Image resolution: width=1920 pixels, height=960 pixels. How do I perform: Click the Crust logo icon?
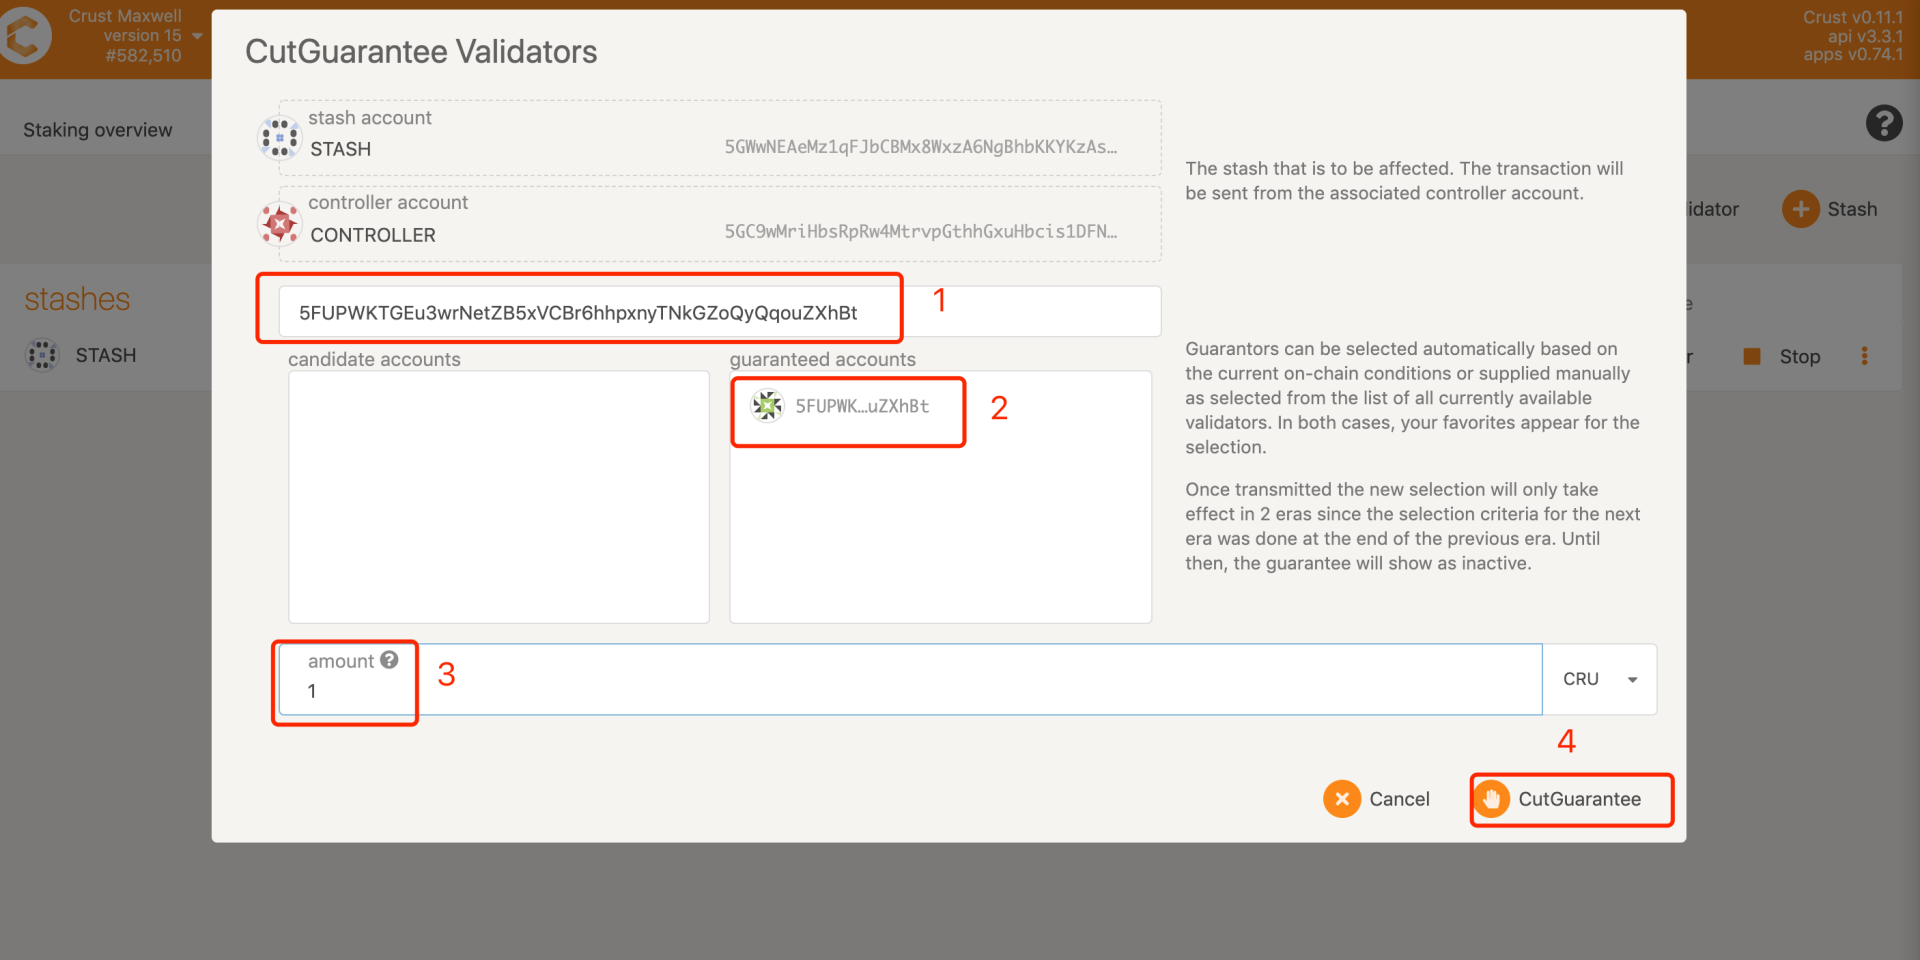point(24,36)
